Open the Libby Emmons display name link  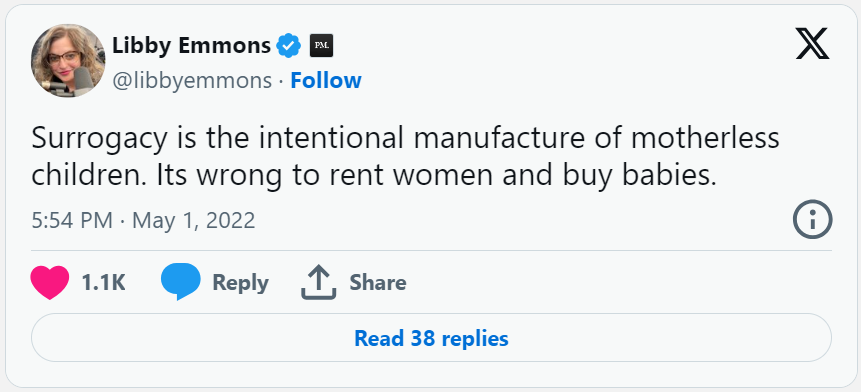click(191, 46)
